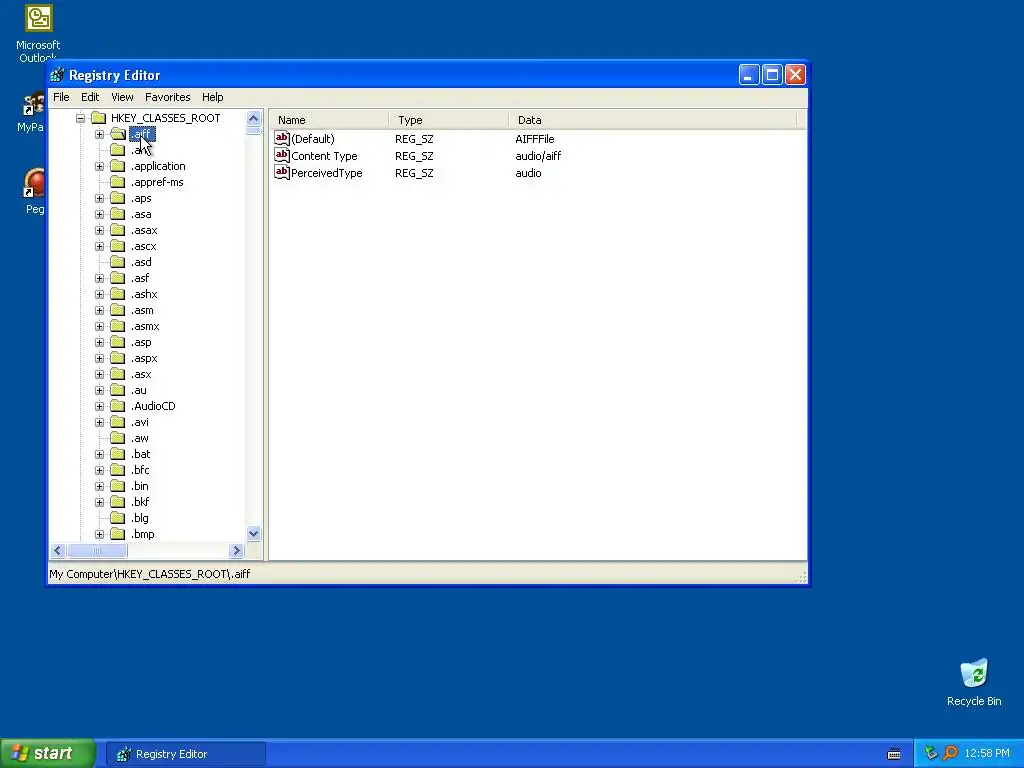Expand the .asa key node
The image size is (1024, 768).
[99, 214]
